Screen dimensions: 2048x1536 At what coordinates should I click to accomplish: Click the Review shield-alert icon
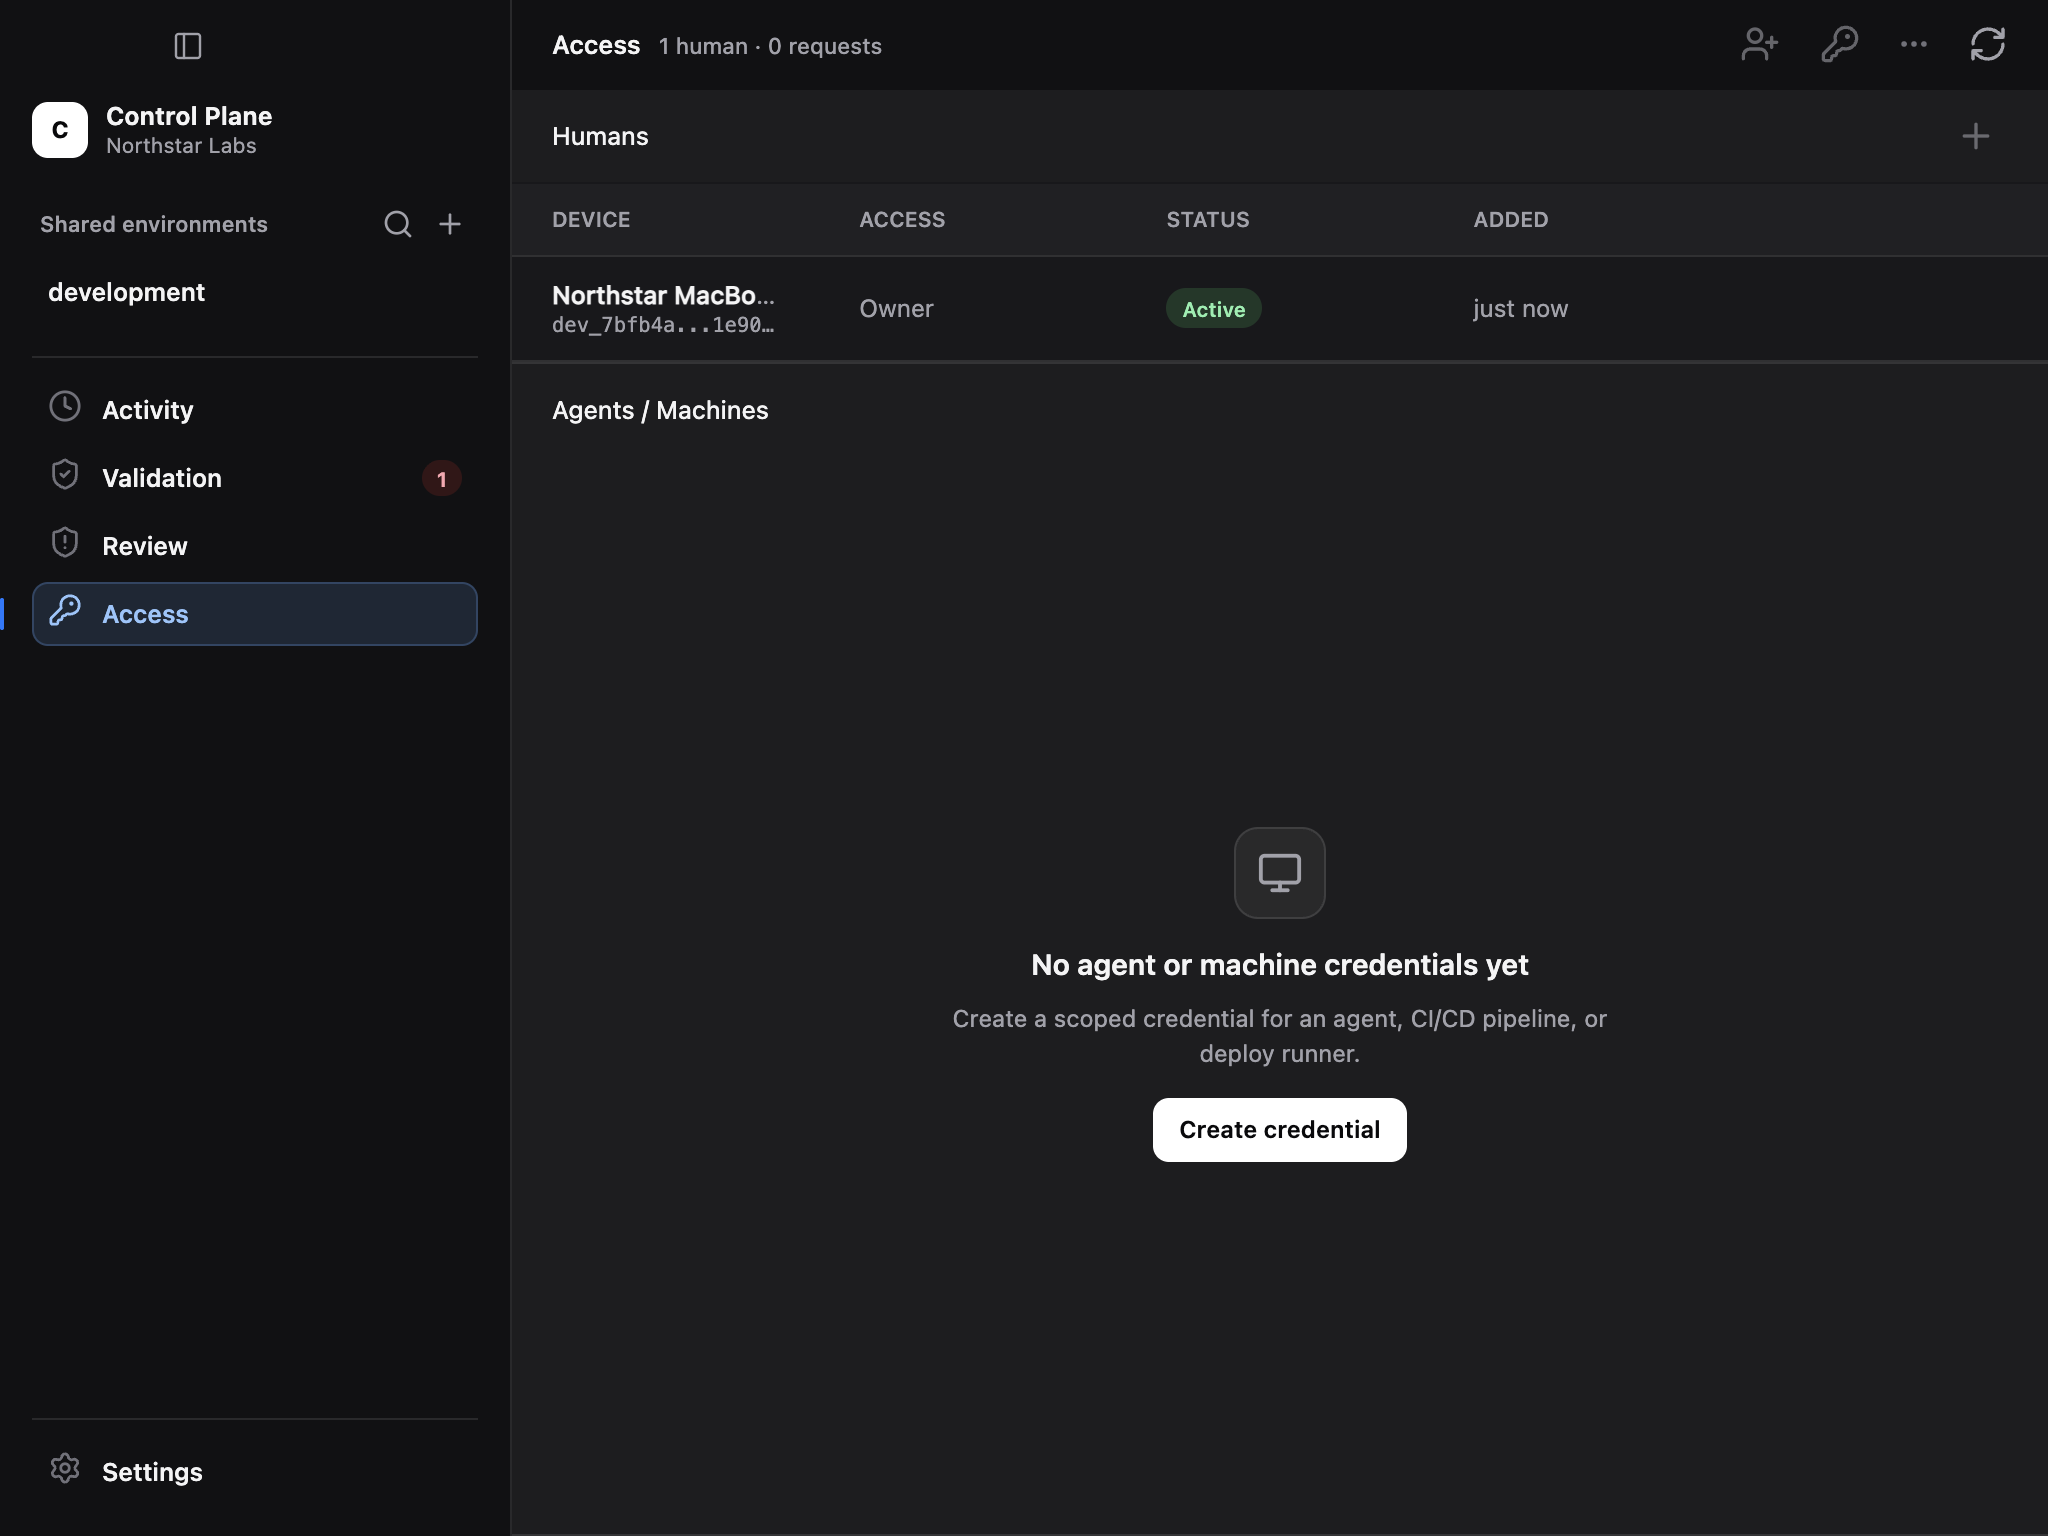[65, 542]
